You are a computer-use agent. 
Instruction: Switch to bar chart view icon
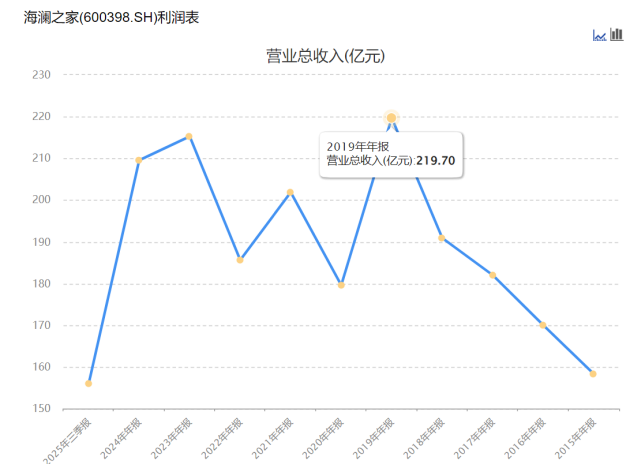pos(616,35)
